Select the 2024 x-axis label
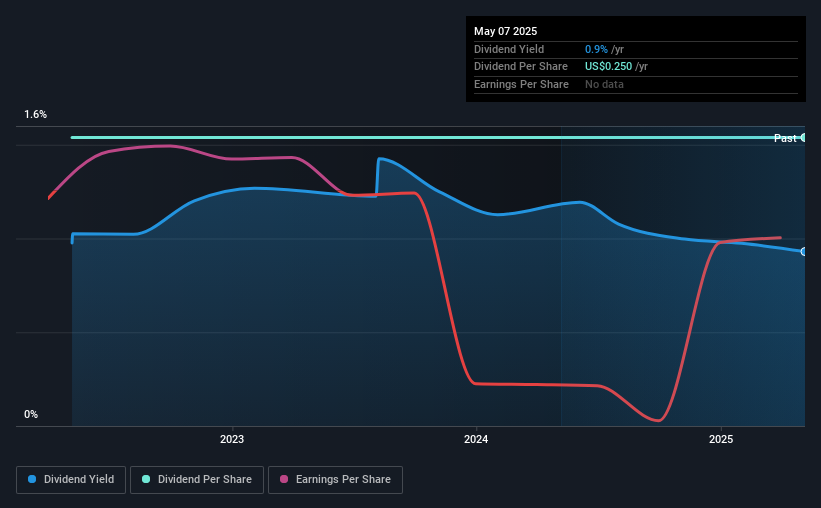Viewport: 821px width, 508px height. (x=476, y=439)
